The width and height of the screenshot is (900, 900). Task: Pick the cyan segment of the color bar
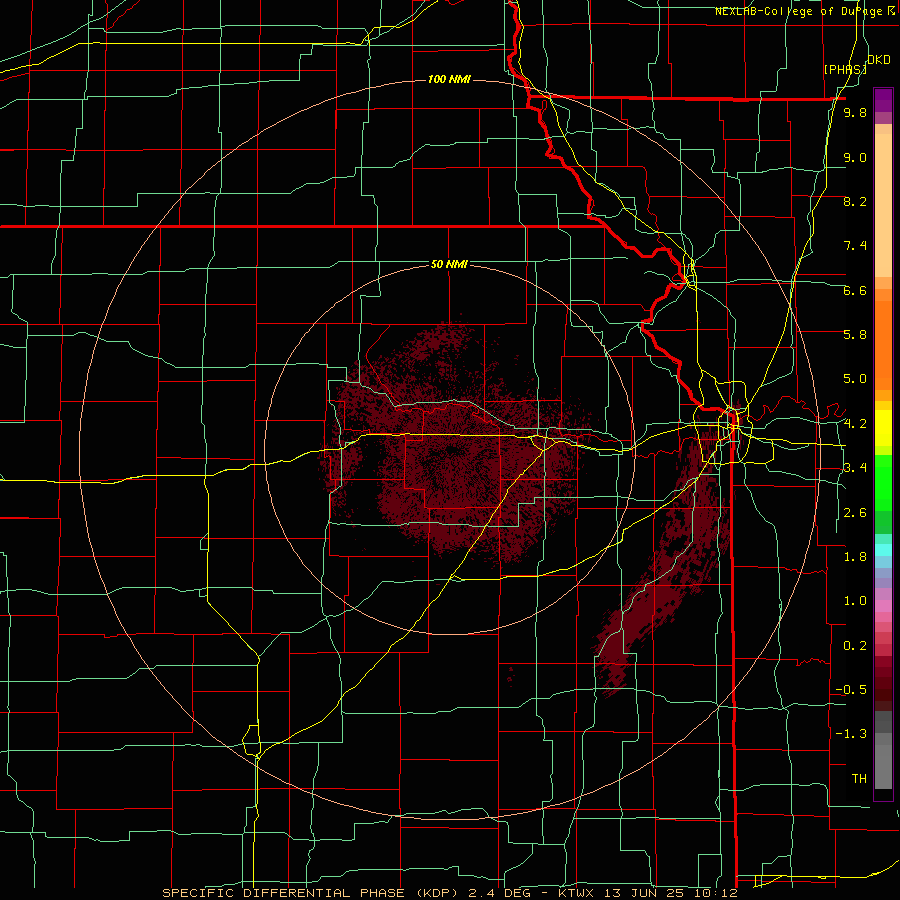tap(883, 550)
